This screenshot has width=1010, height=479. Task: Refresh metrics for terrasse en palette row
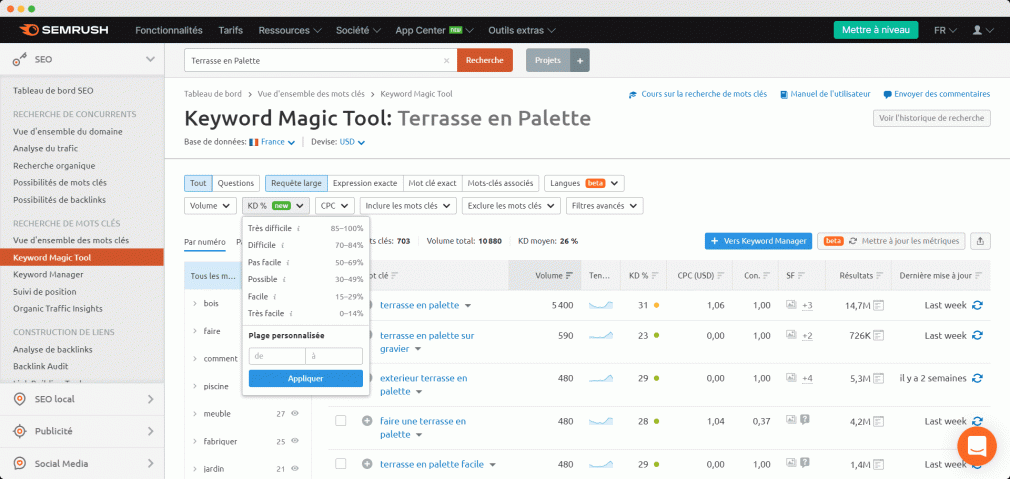click(x=978, y=305)
